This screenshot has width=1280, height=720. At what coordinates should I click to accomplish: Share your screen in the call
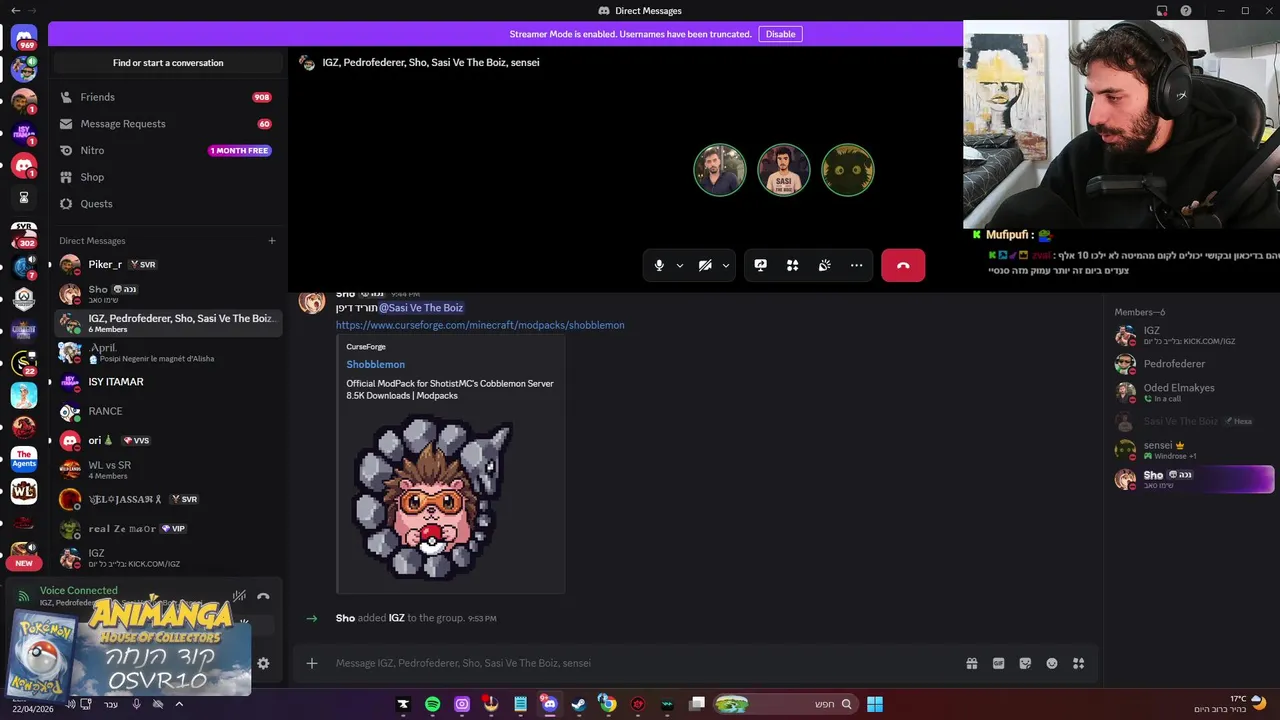[761, 265]
